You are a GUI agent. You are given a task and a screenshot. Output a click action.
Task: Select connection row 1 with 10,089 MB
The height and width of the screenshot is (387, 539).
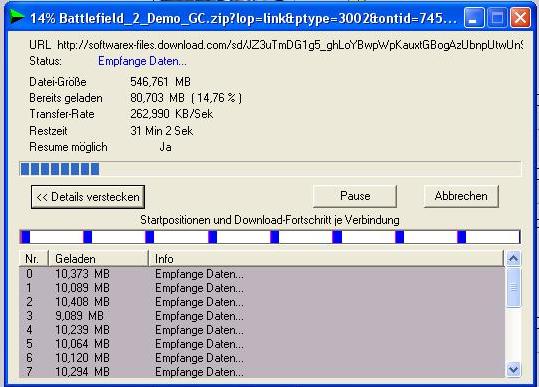[x=262, y=288]
